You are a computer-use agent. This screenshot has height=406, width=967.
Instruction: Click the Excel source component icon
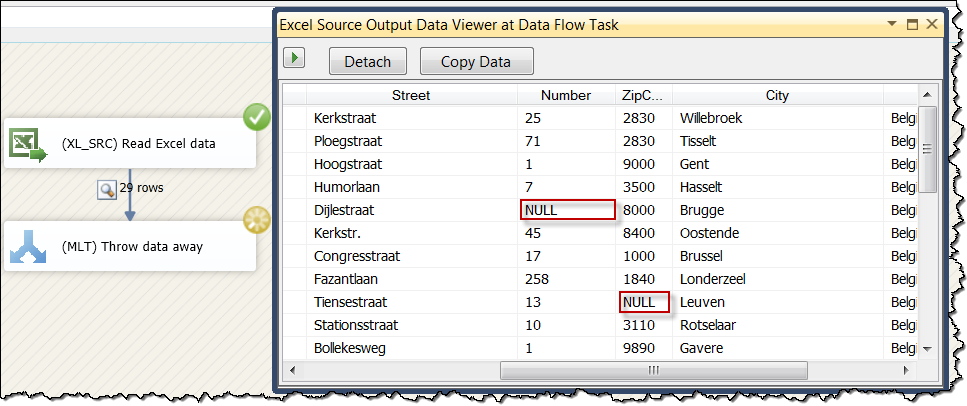pos(28,144)
